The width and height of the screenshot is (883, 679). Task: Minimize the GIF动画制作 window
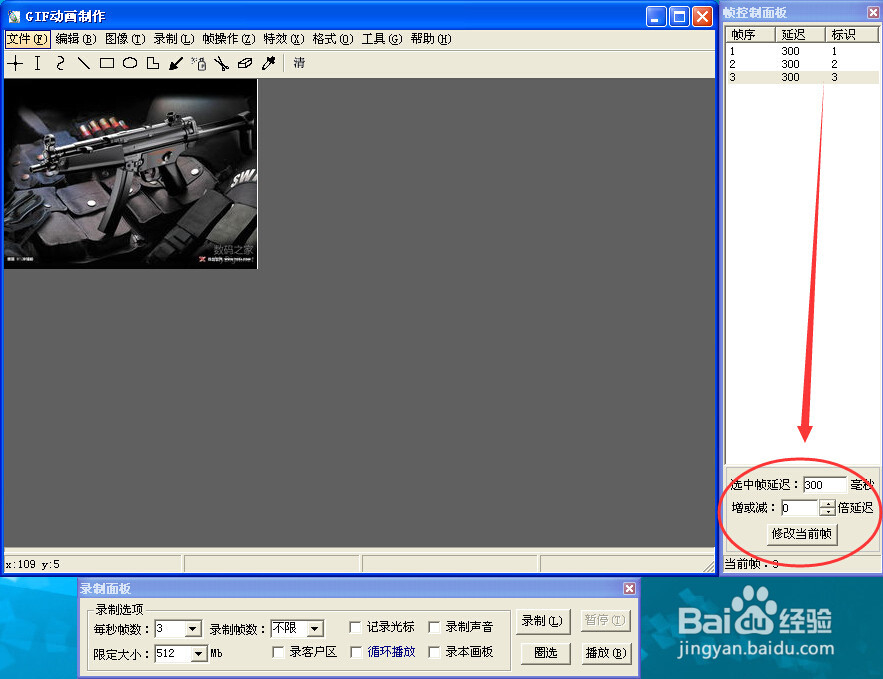(655, 17)
